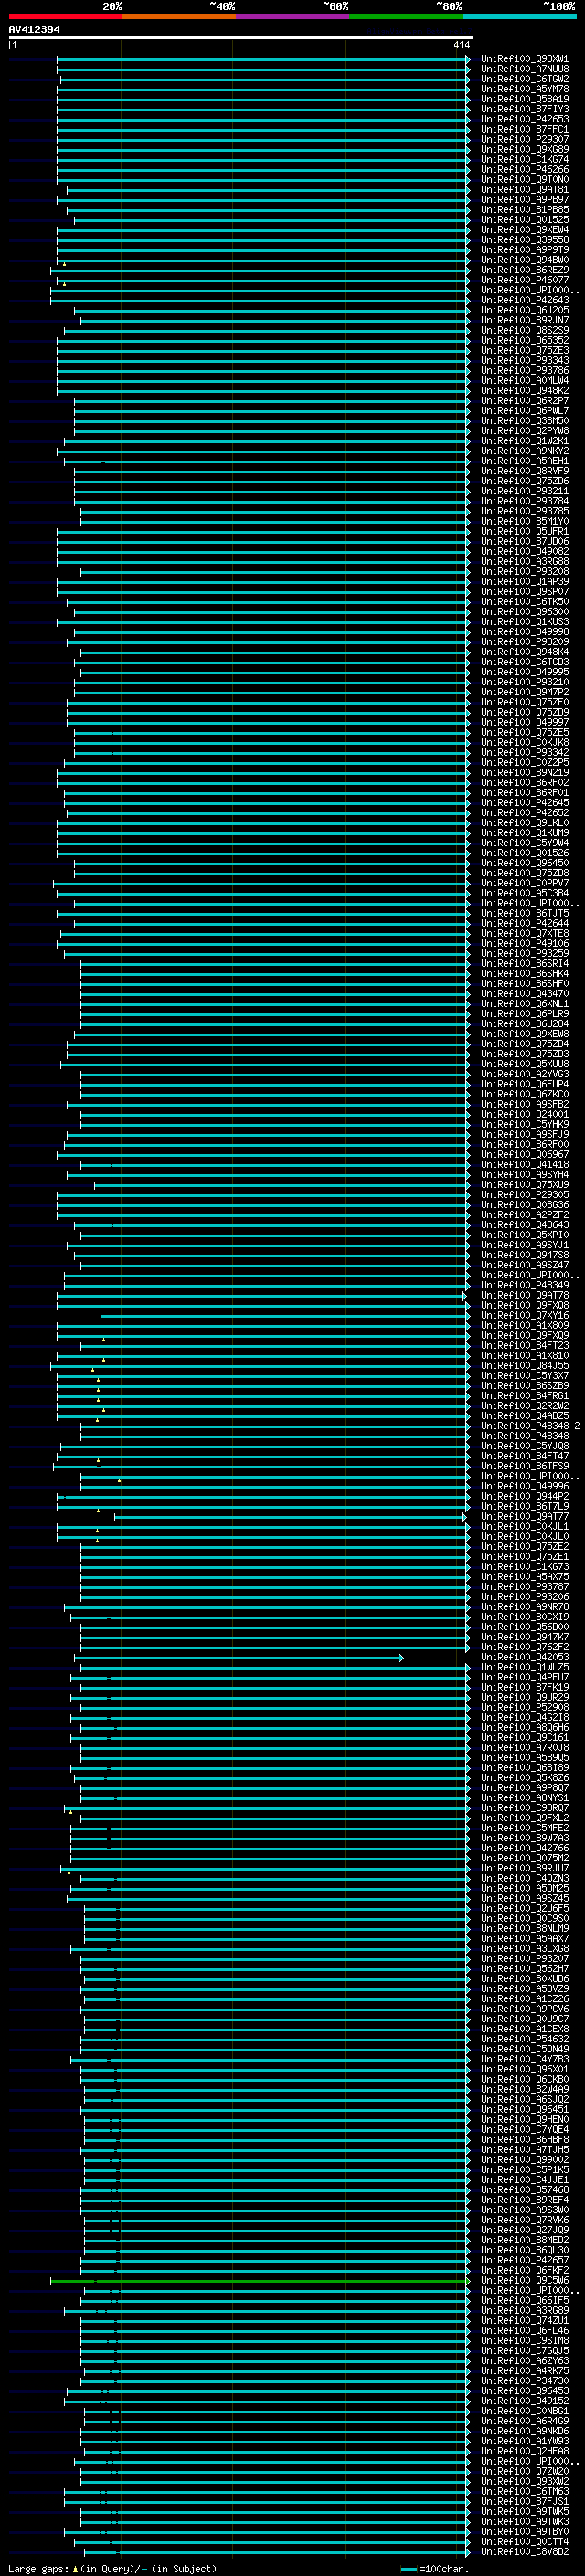The width and height of the screenshot is (585, 2576).
Task: Select hit label UniRef100_B1PBB5
Action: (525, 210)
